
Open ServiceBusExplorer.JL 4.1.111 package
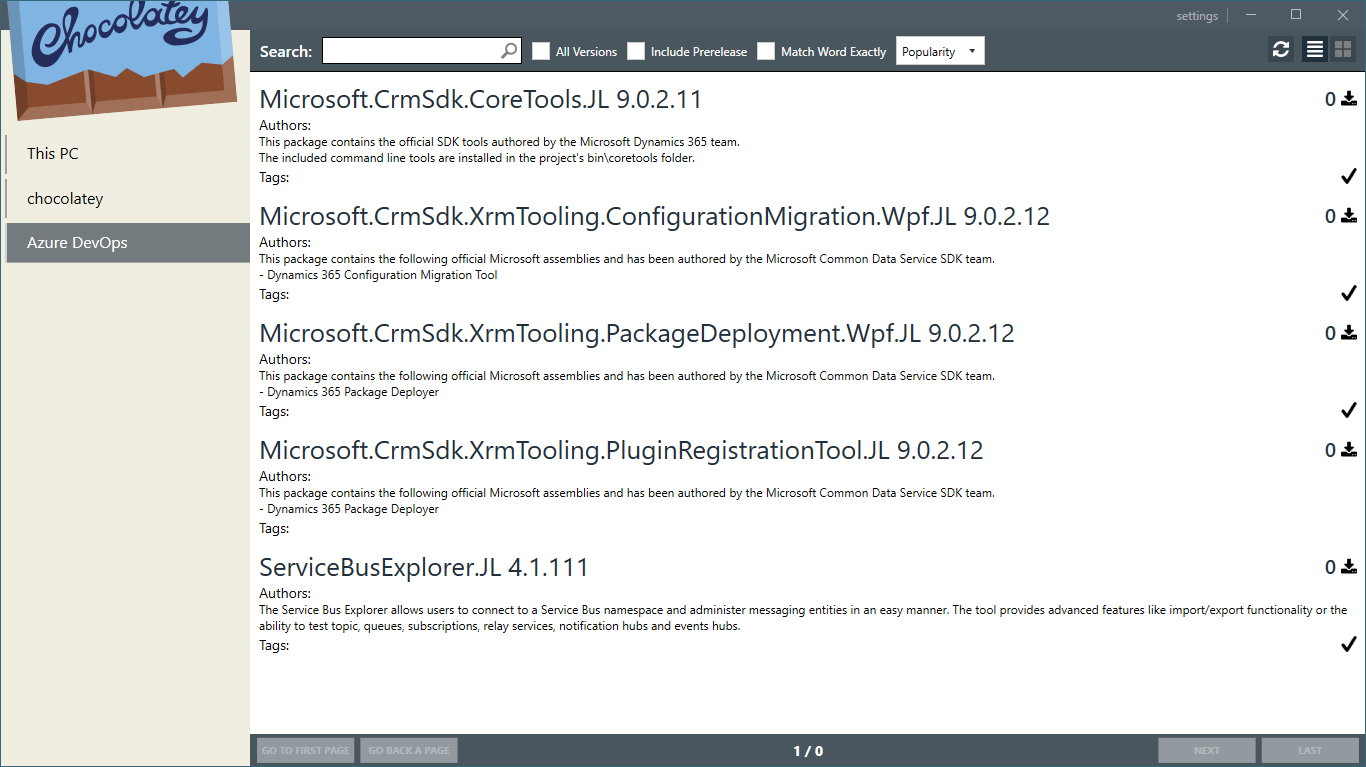pyautogui.click(x=424, y=567)
